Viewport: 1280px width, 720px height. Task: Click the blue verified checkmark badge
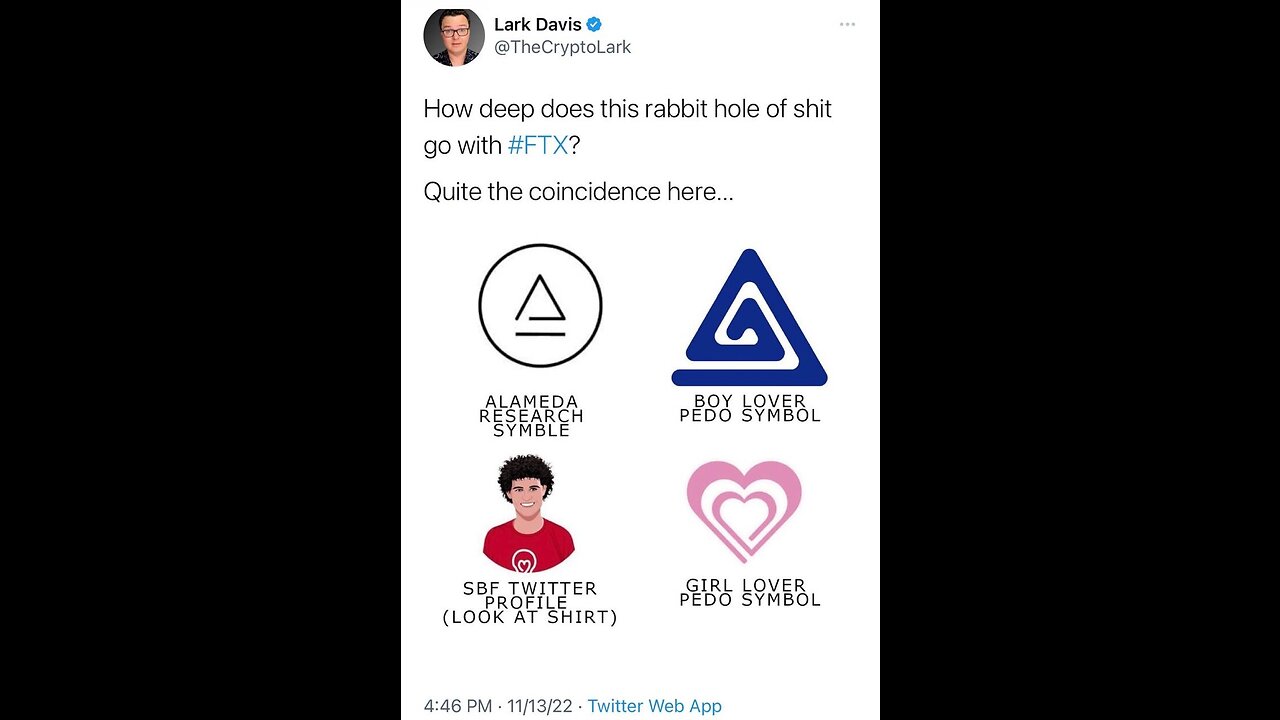pyautogui.click(x=594, y=25)
